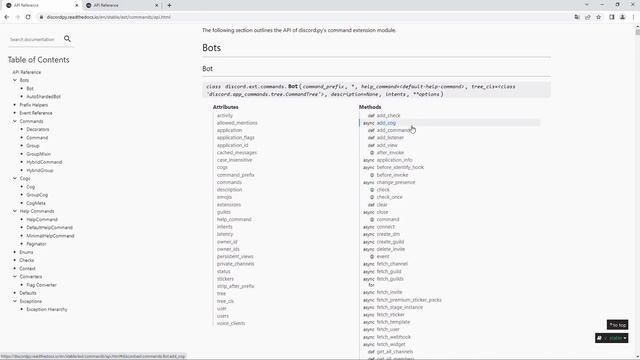
Task: Collapse the Exceptions section in contents
Action: pos(15,301)
